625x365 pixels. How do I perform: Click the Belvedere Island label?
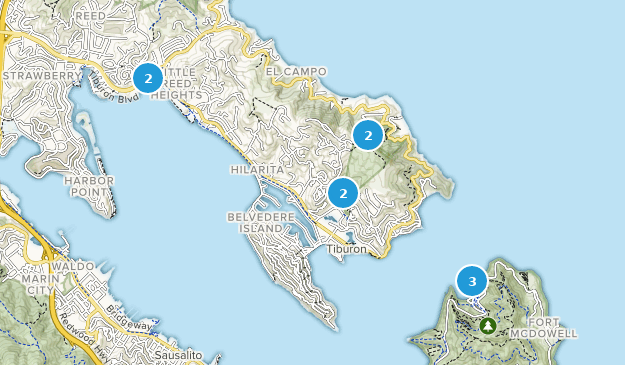[261, 223]
